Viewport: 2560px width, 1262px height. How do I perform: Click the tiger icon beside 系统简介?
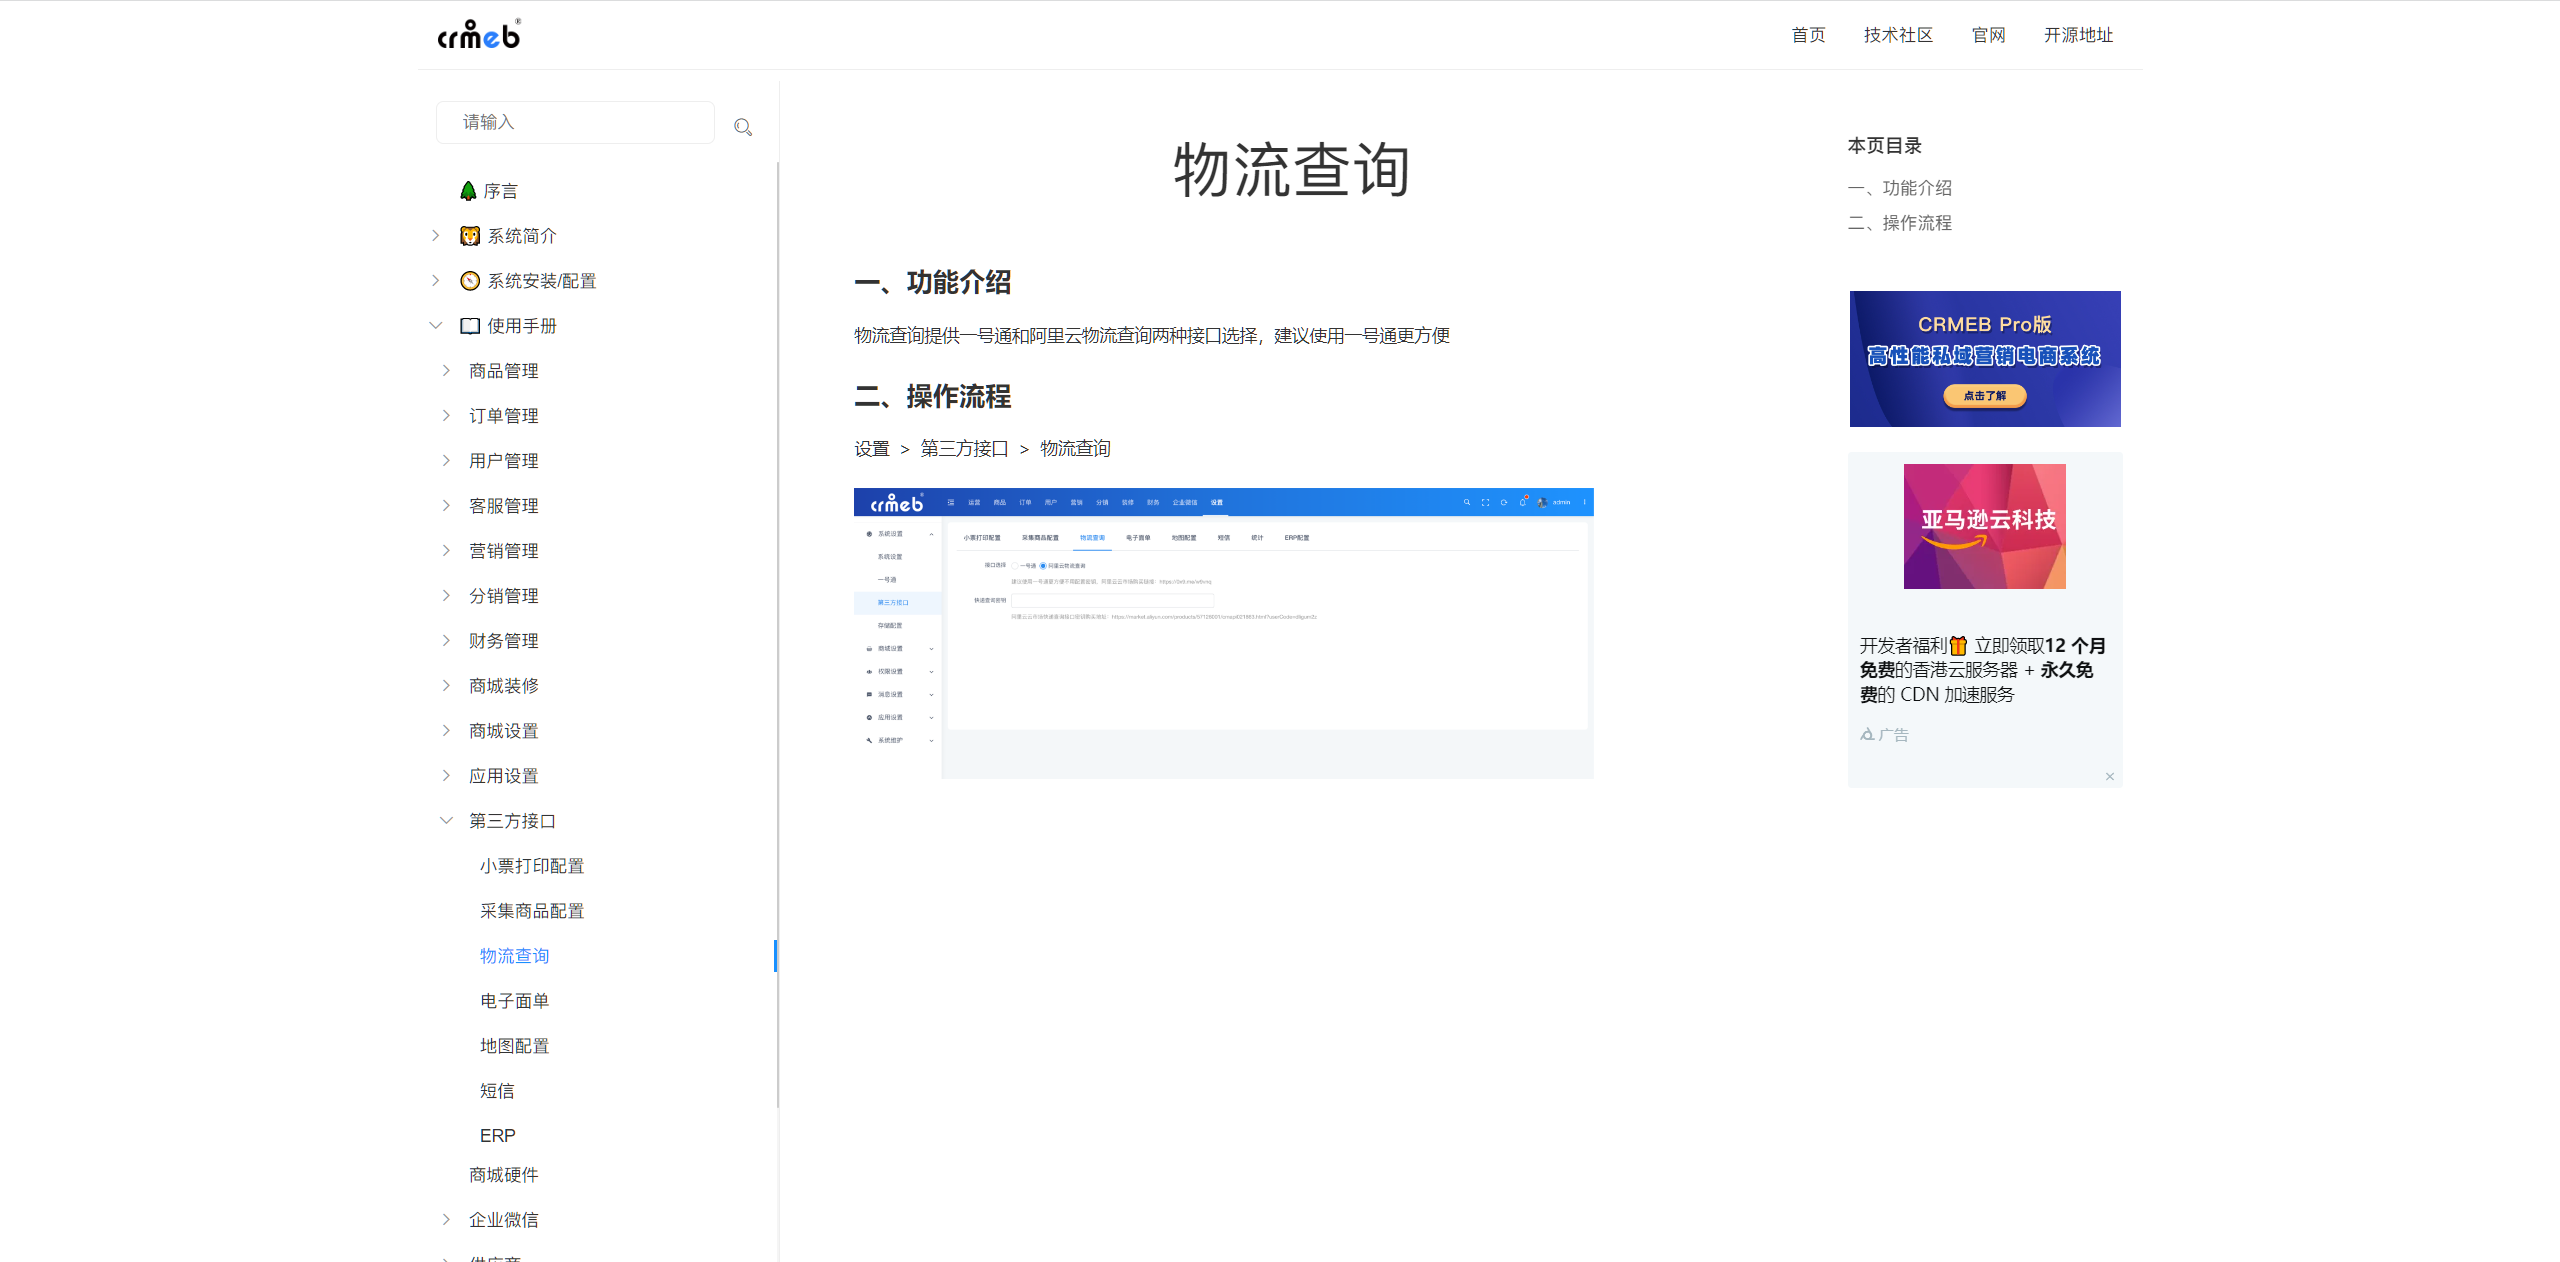click(470, 236)
